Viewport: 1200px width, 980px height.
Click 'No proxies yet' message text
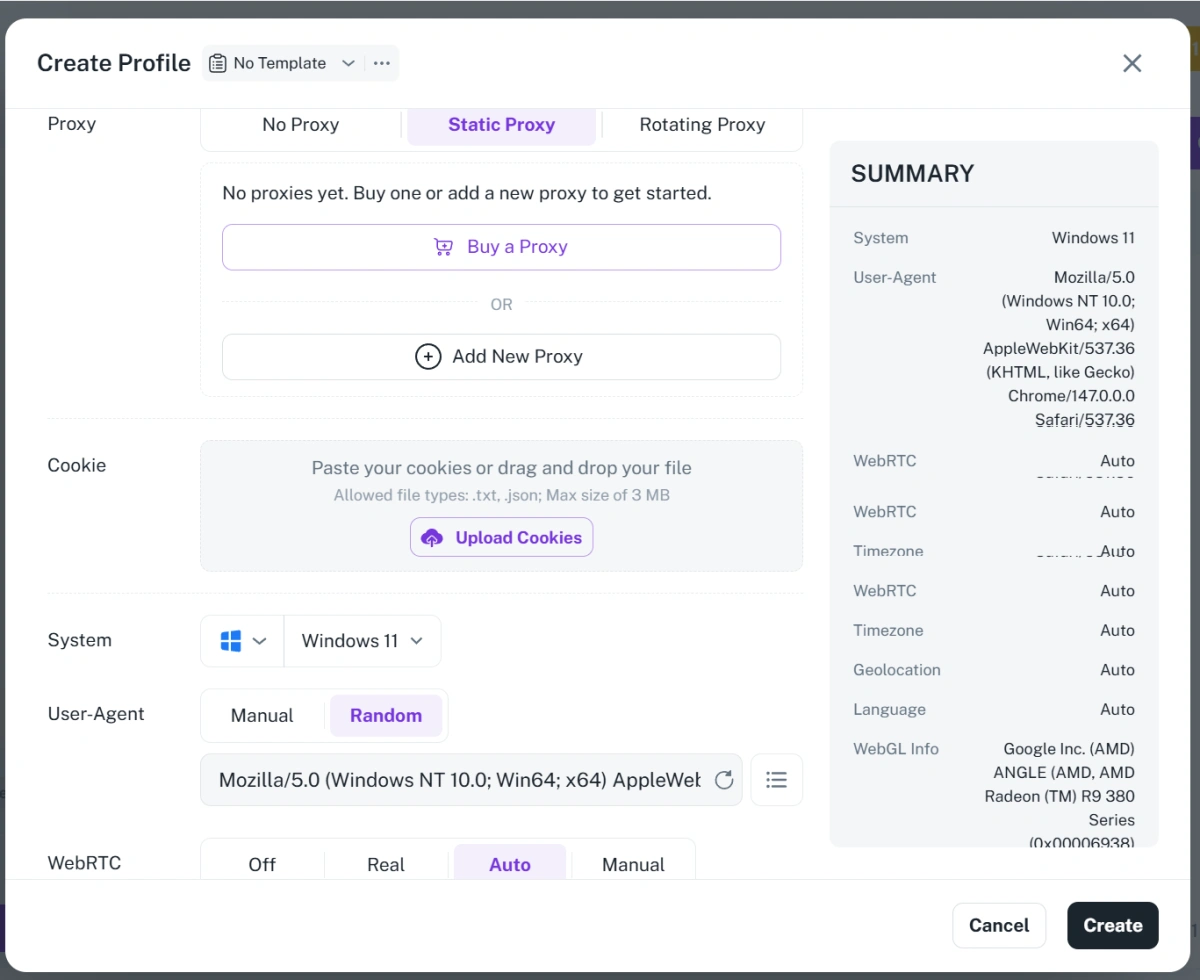click(467, 193)
